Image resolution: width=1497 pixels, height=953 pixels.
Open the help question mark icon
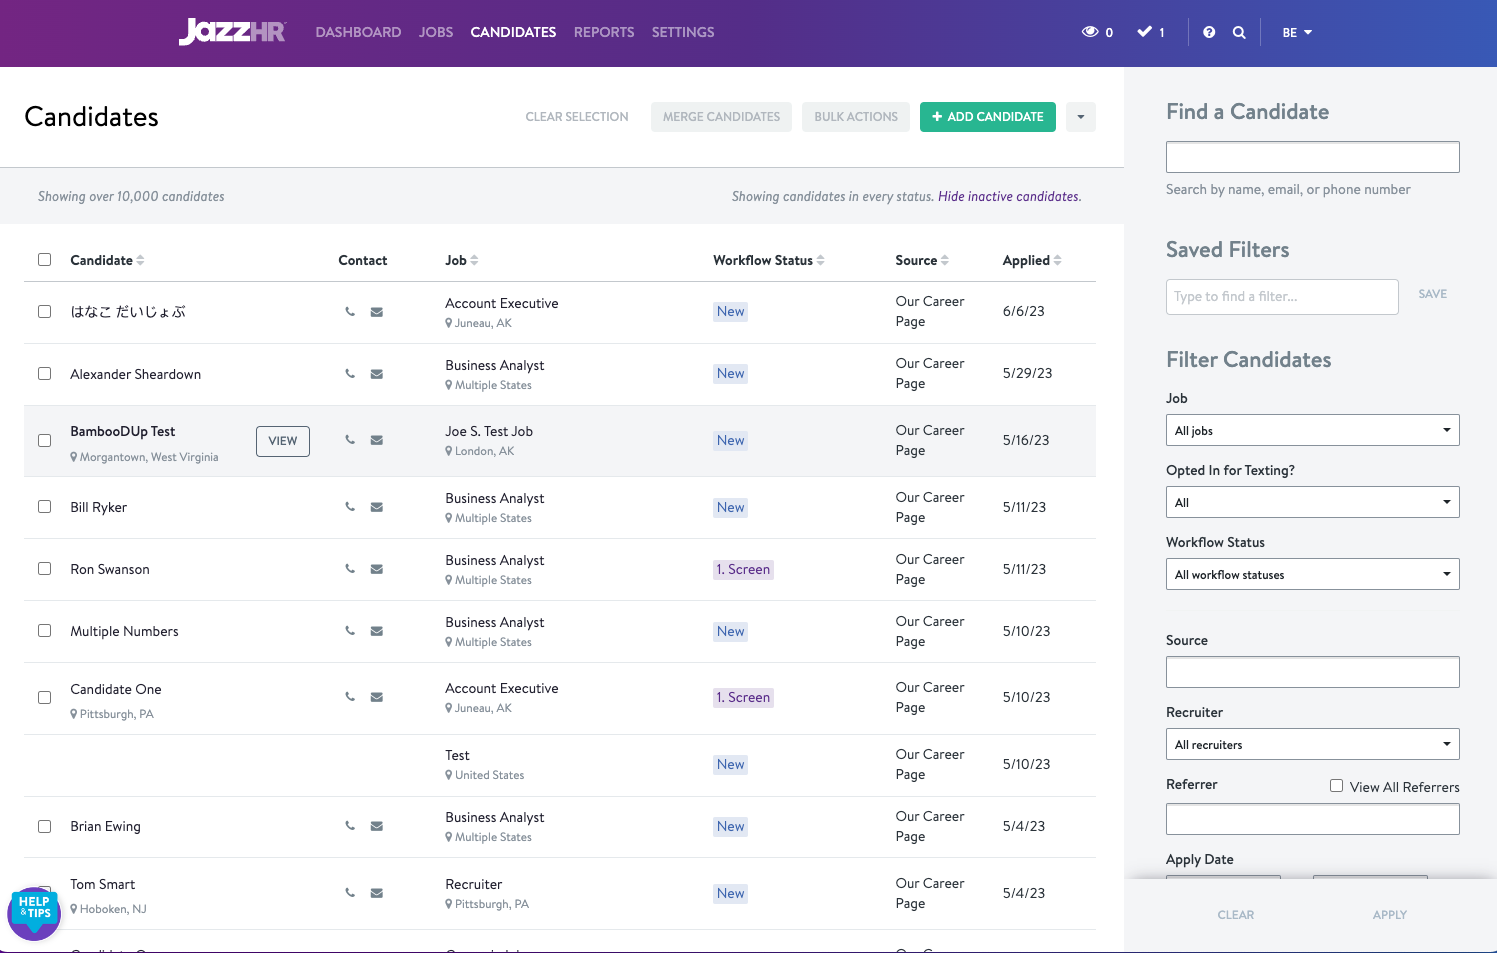click(x=1209, y=32)
